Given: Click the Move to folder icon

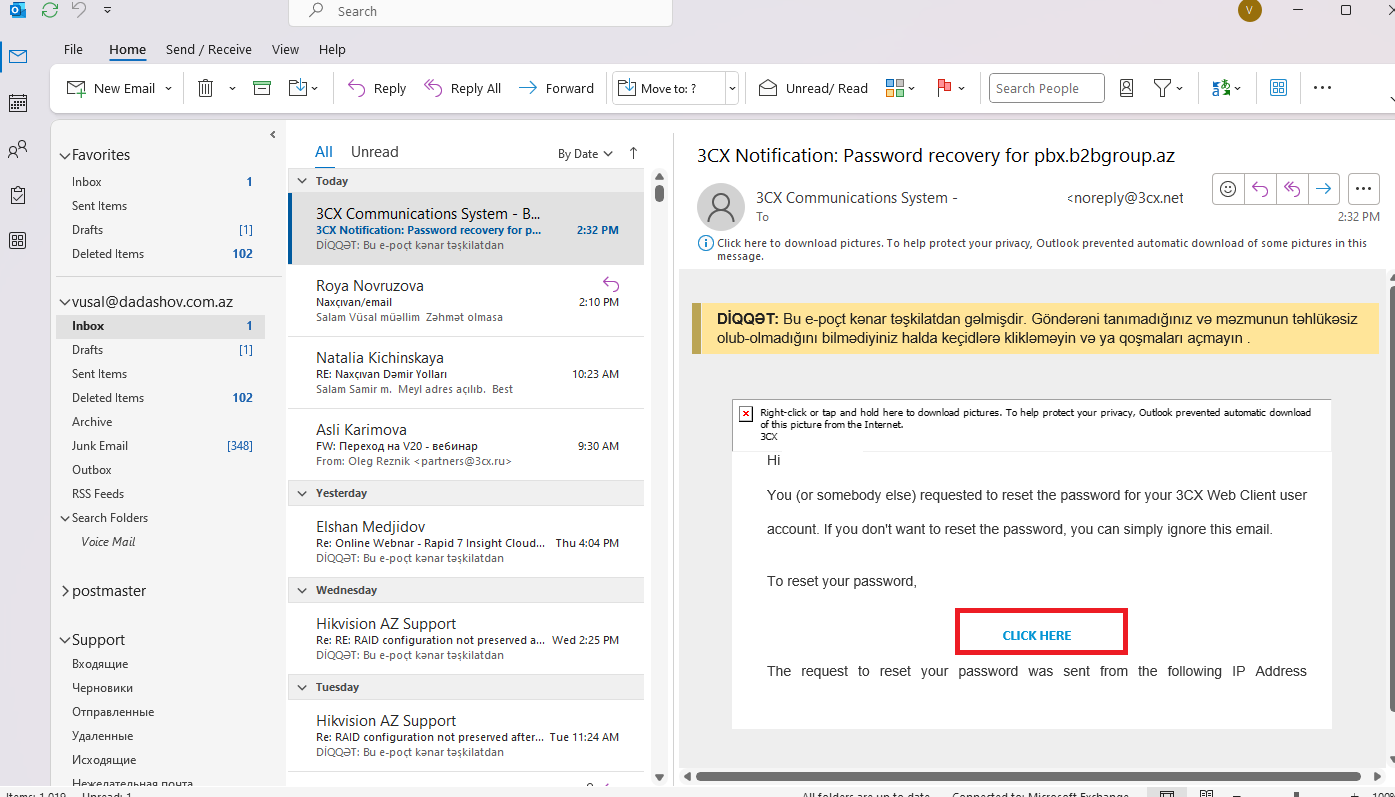Looking at the screenshot, I should click(x=298, y=88).
